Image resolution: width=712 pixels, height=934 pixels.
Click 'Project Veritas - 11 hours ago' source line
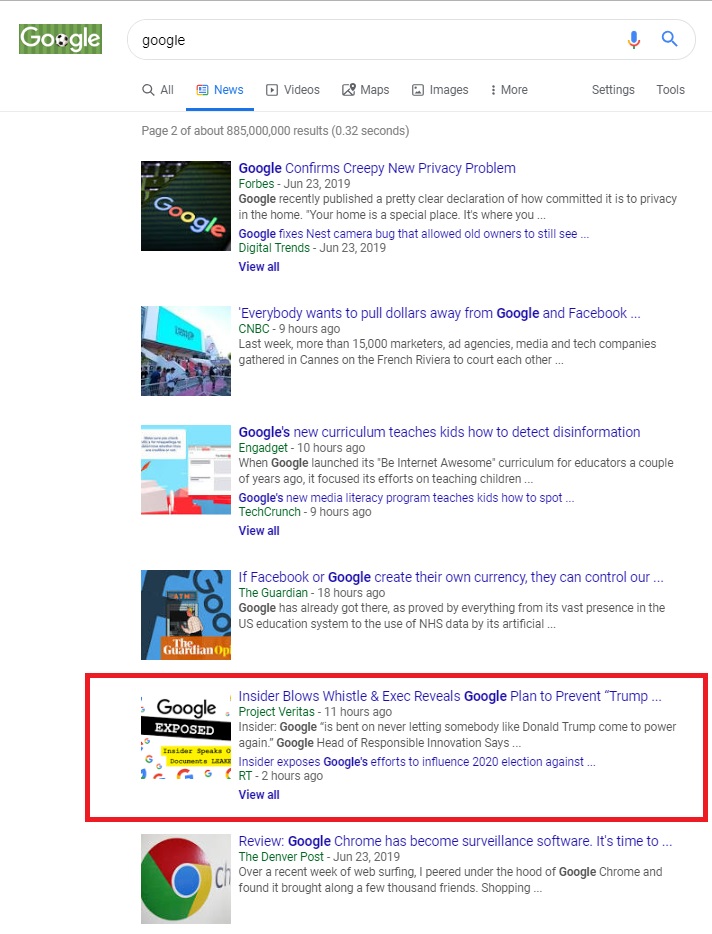(315, 712)
